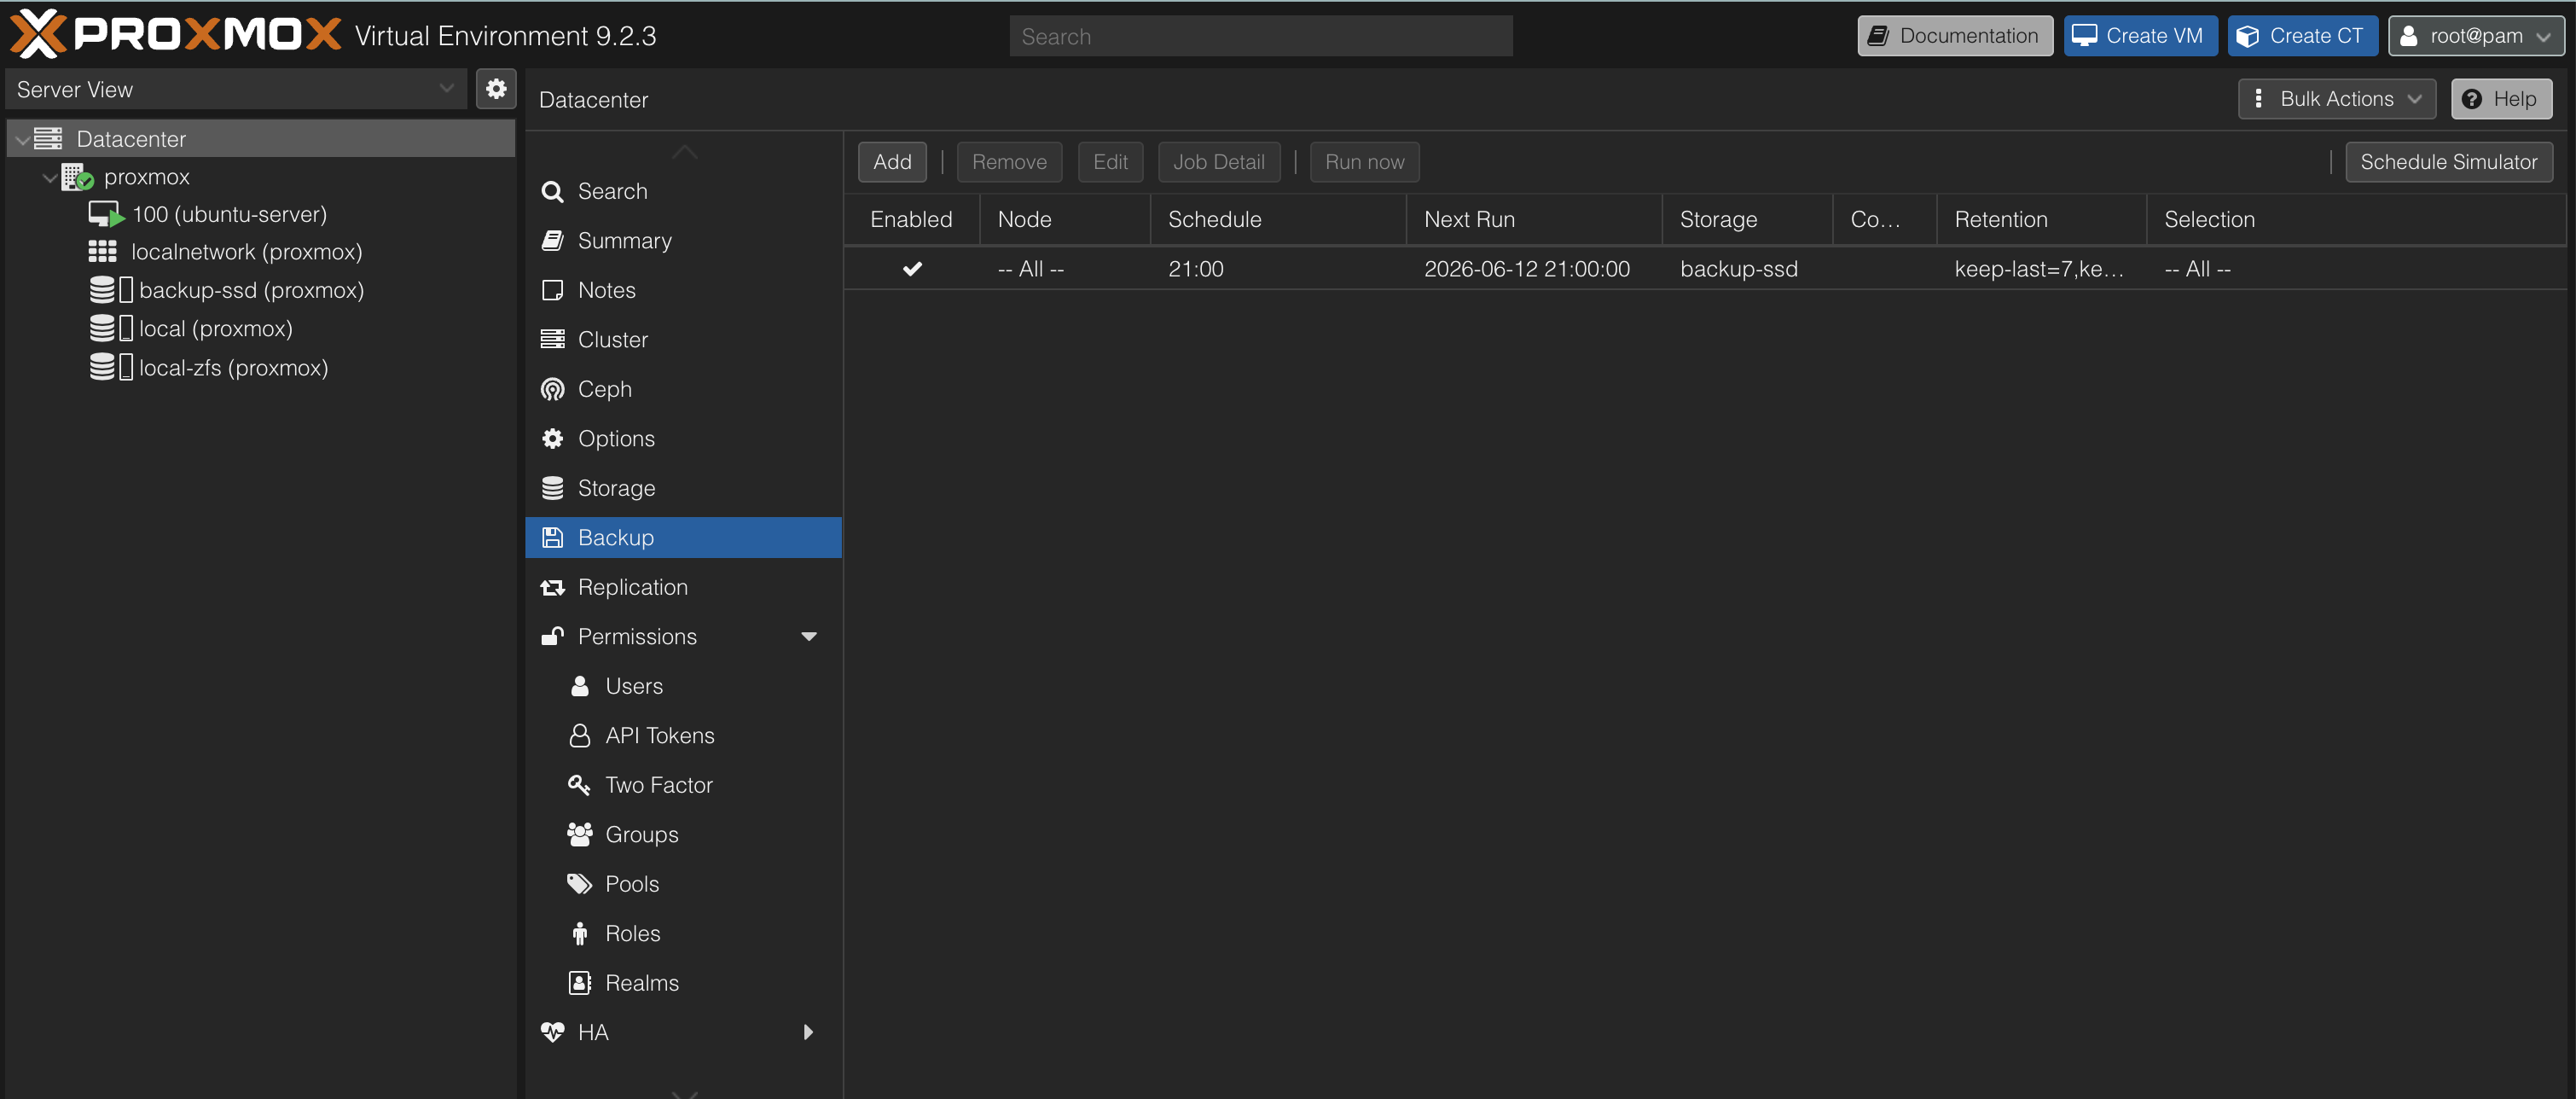Click the running VM 100 monitor icon

click(x=106, y=214)
